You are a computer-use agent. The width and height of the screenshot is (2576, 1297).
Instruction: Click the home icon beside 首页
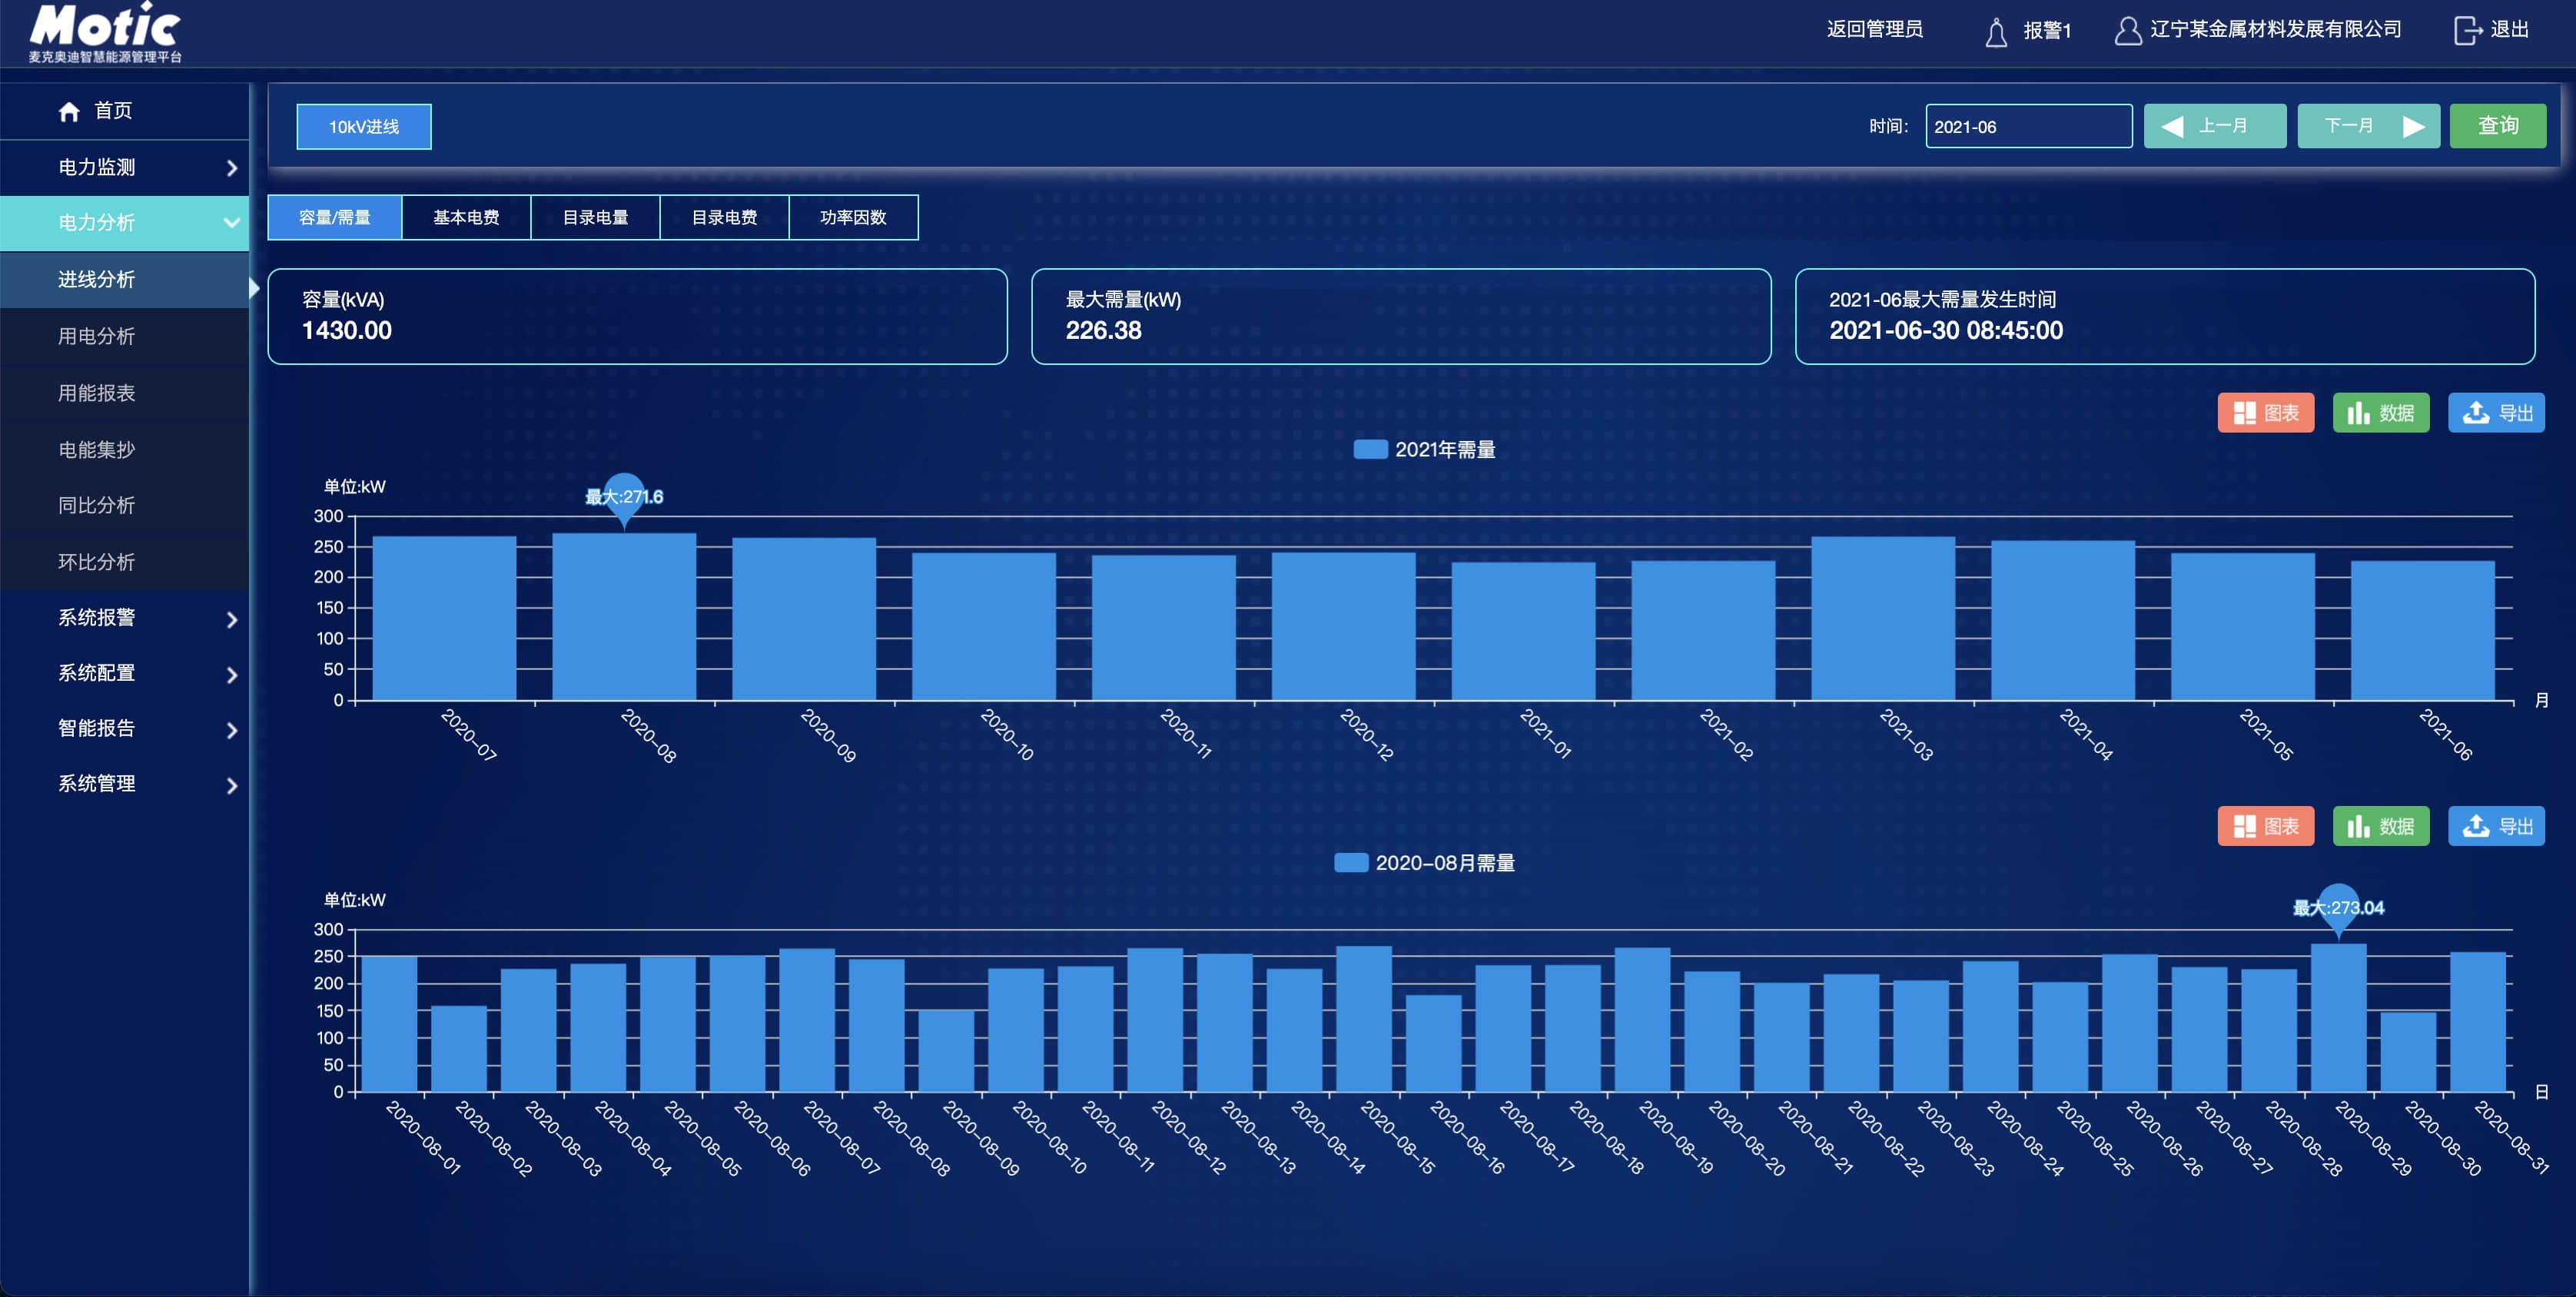69,111
